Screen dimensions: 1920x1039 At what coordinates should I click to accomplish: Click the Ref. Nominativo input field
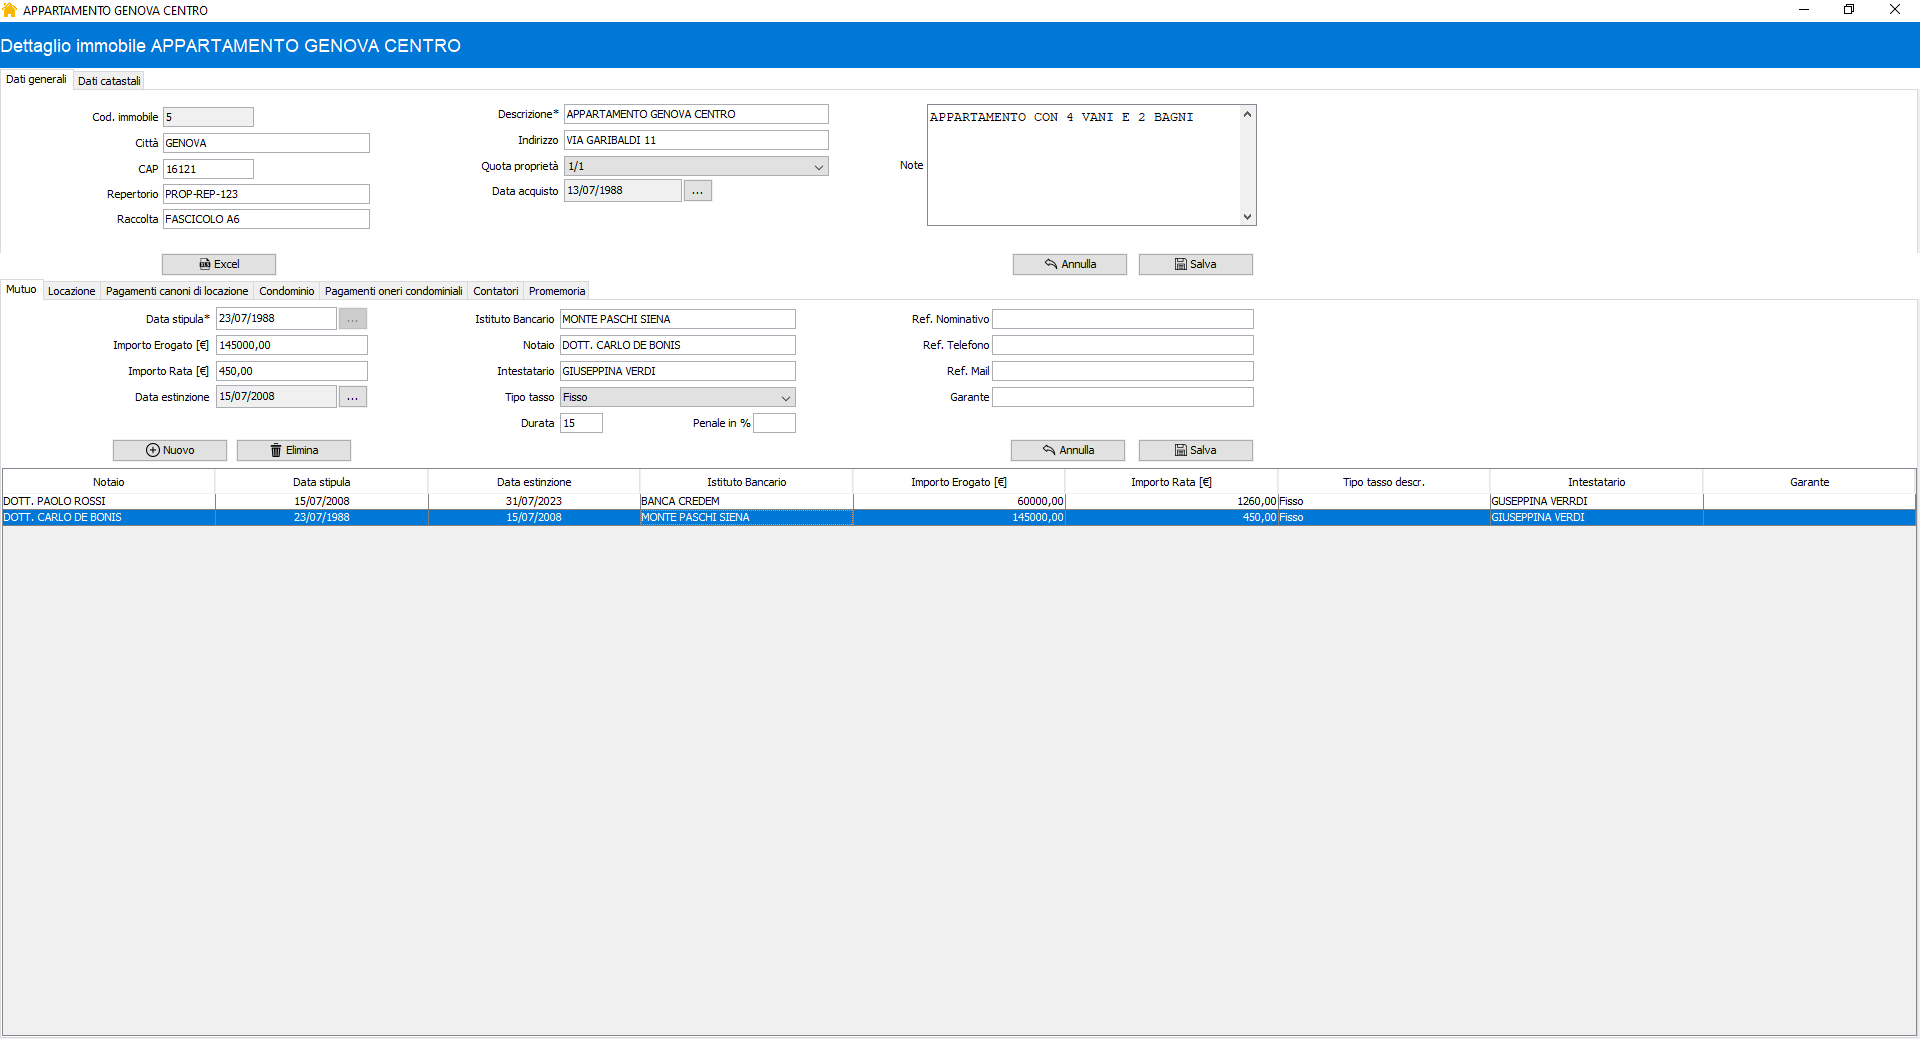pyautogui.click(x=1122, y=319)
